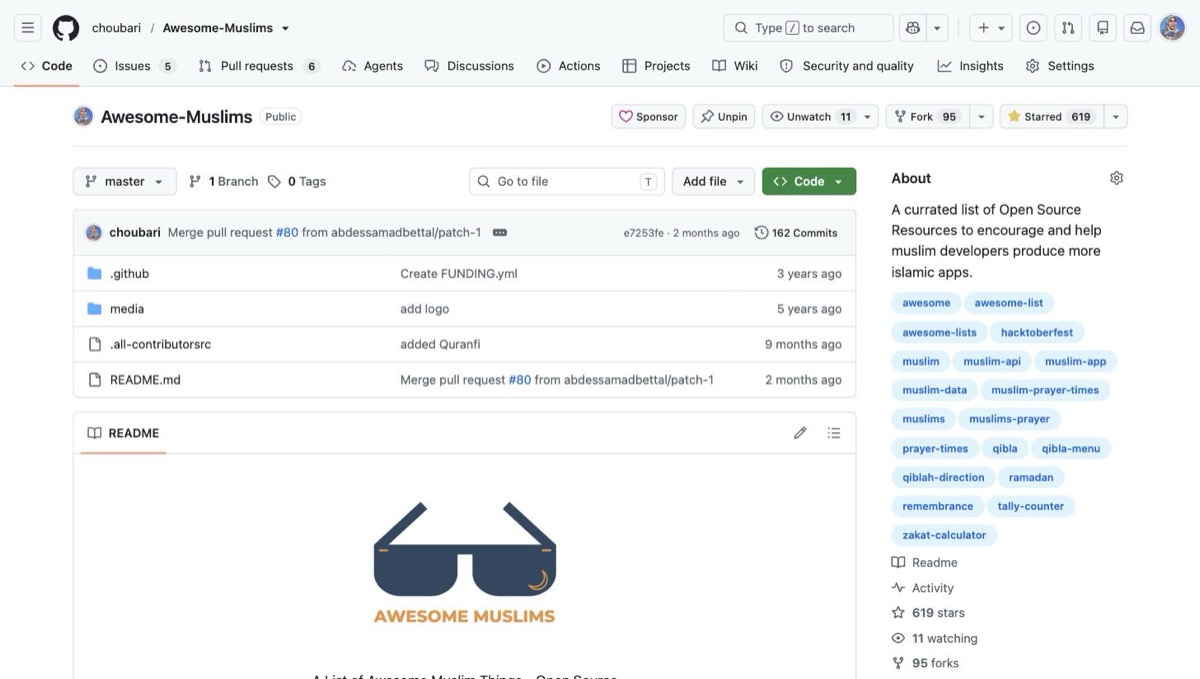Expand commit message ellipsis button
The image size is (1200, 679).
500,233
